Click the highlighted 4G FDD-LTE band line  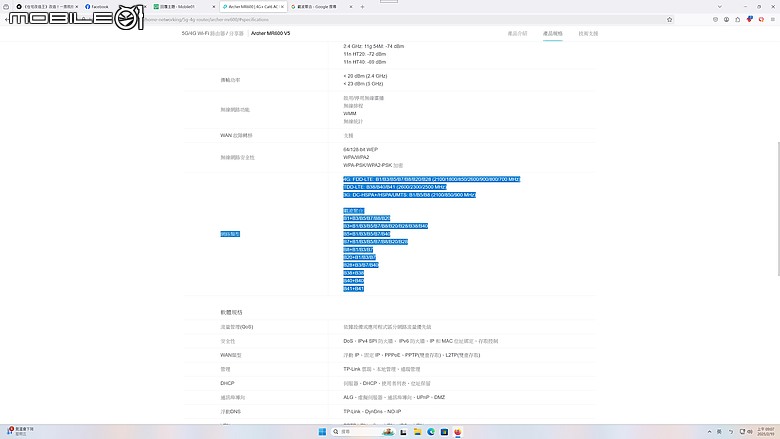tap(431, 179)
